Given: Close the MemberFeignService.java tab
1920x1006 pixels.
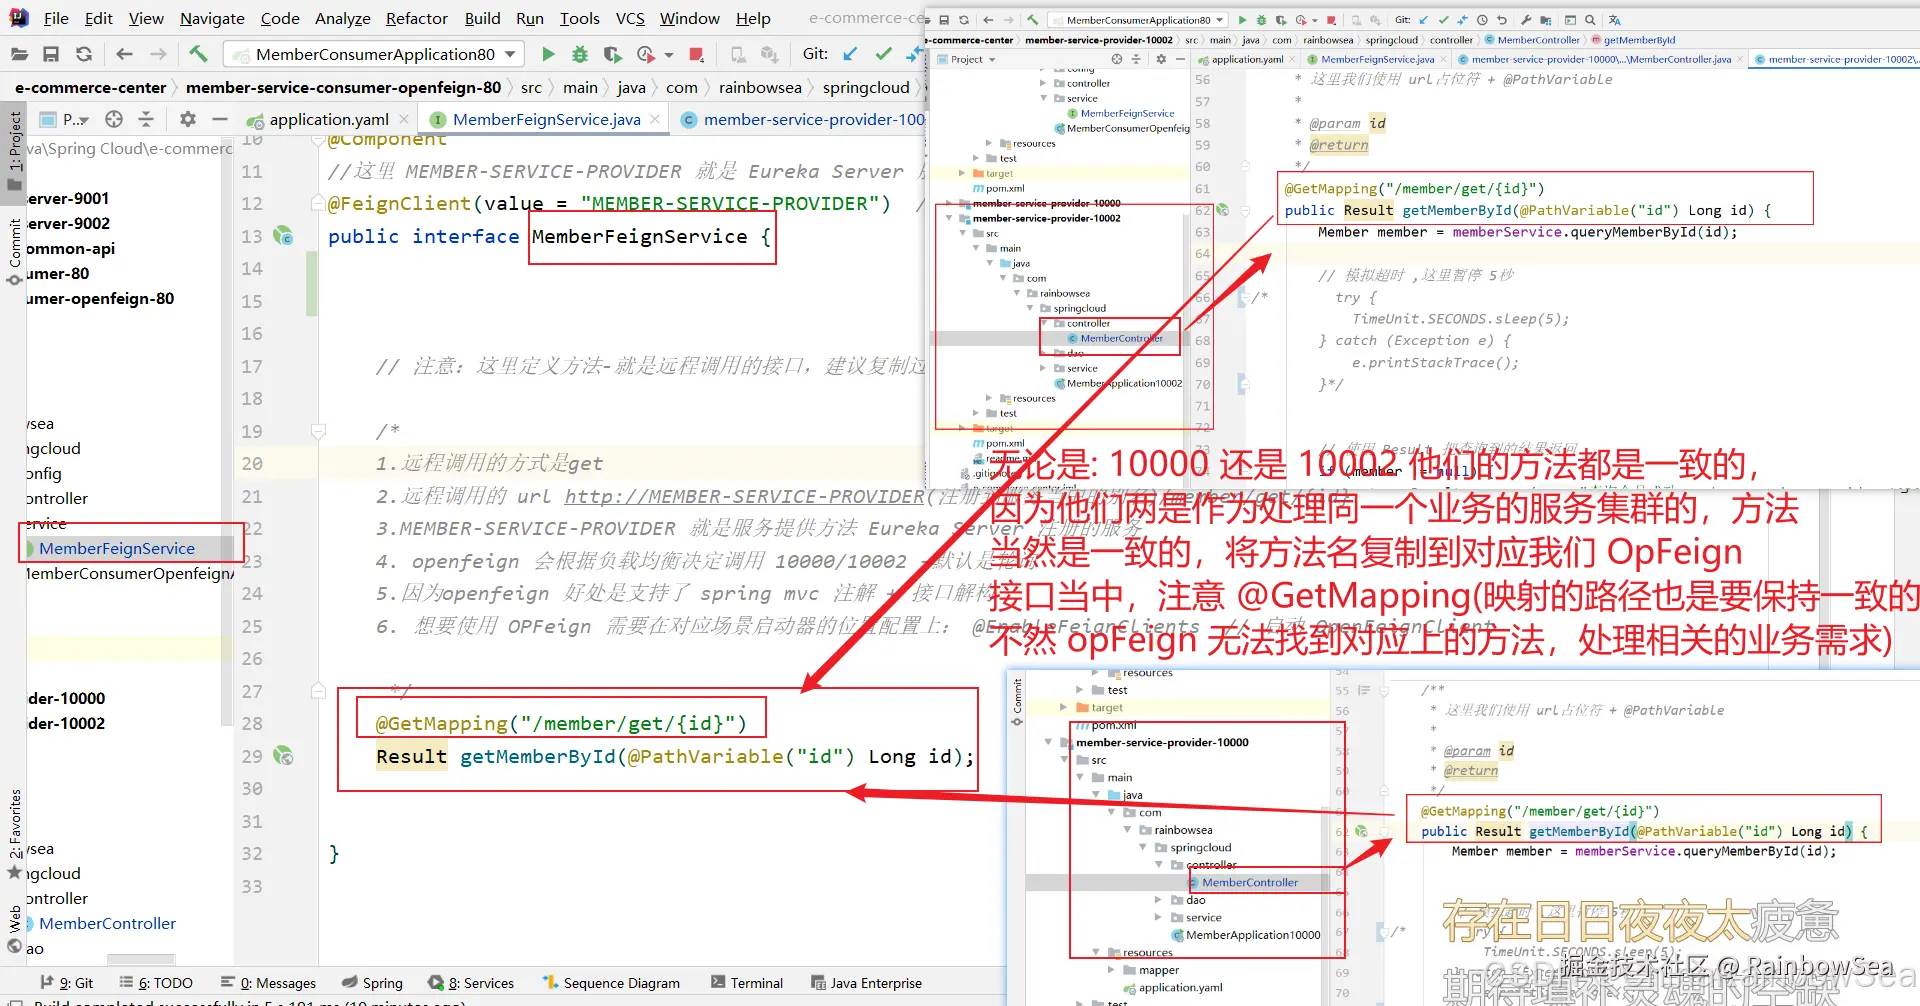Looking at the screenshot, I should click(655, 119).
